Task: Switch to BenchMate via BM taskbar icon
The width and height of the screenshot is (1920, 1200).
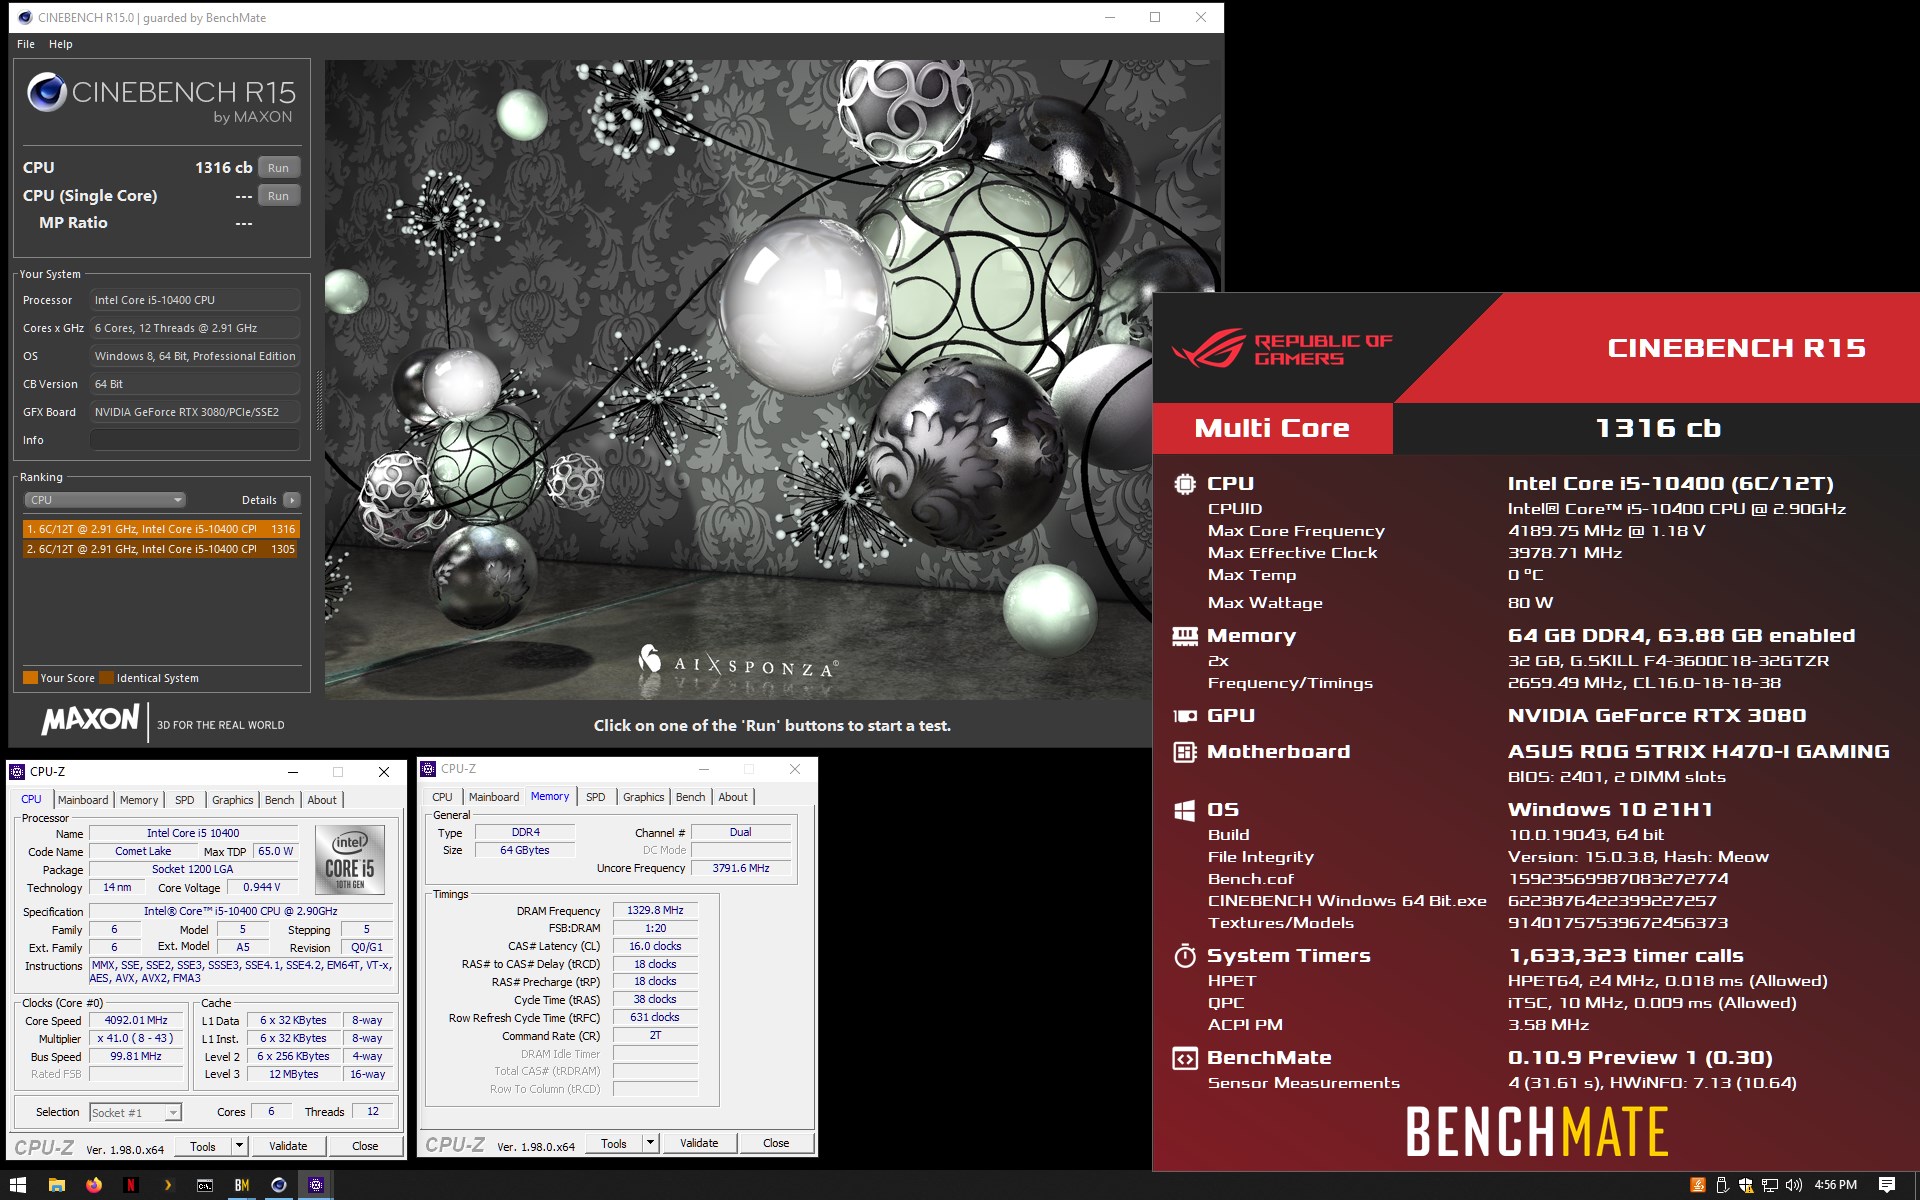Action: click(x=242, y=1185)
